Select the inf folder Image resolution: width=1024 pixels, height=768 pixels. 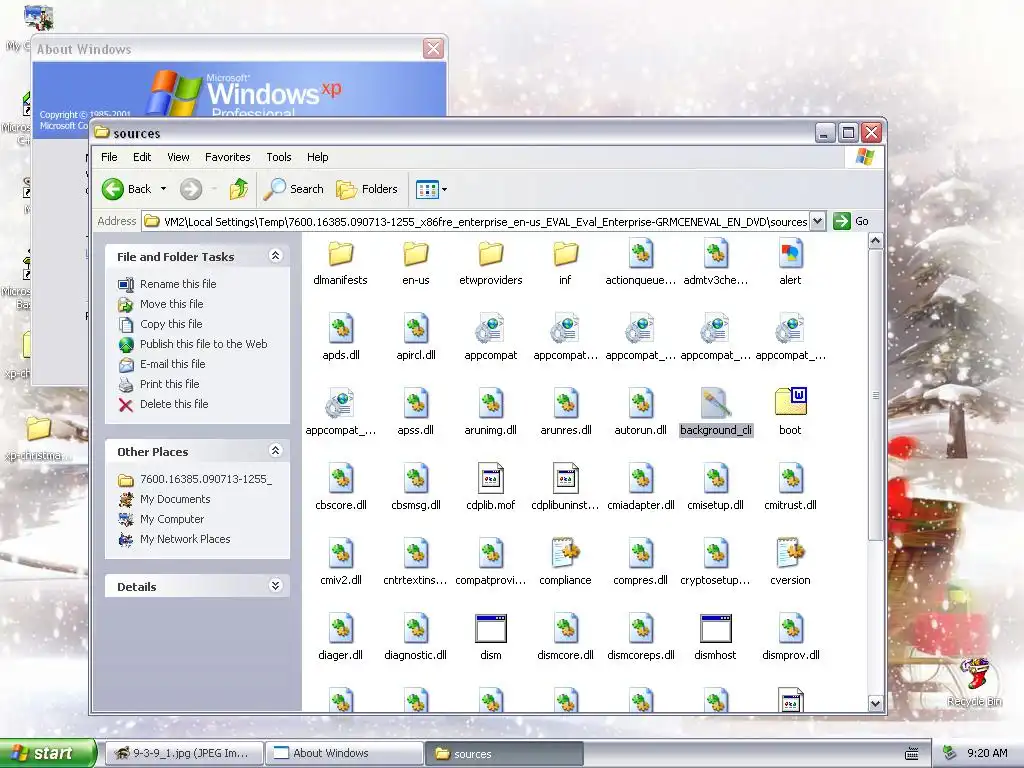click(565, 263)
